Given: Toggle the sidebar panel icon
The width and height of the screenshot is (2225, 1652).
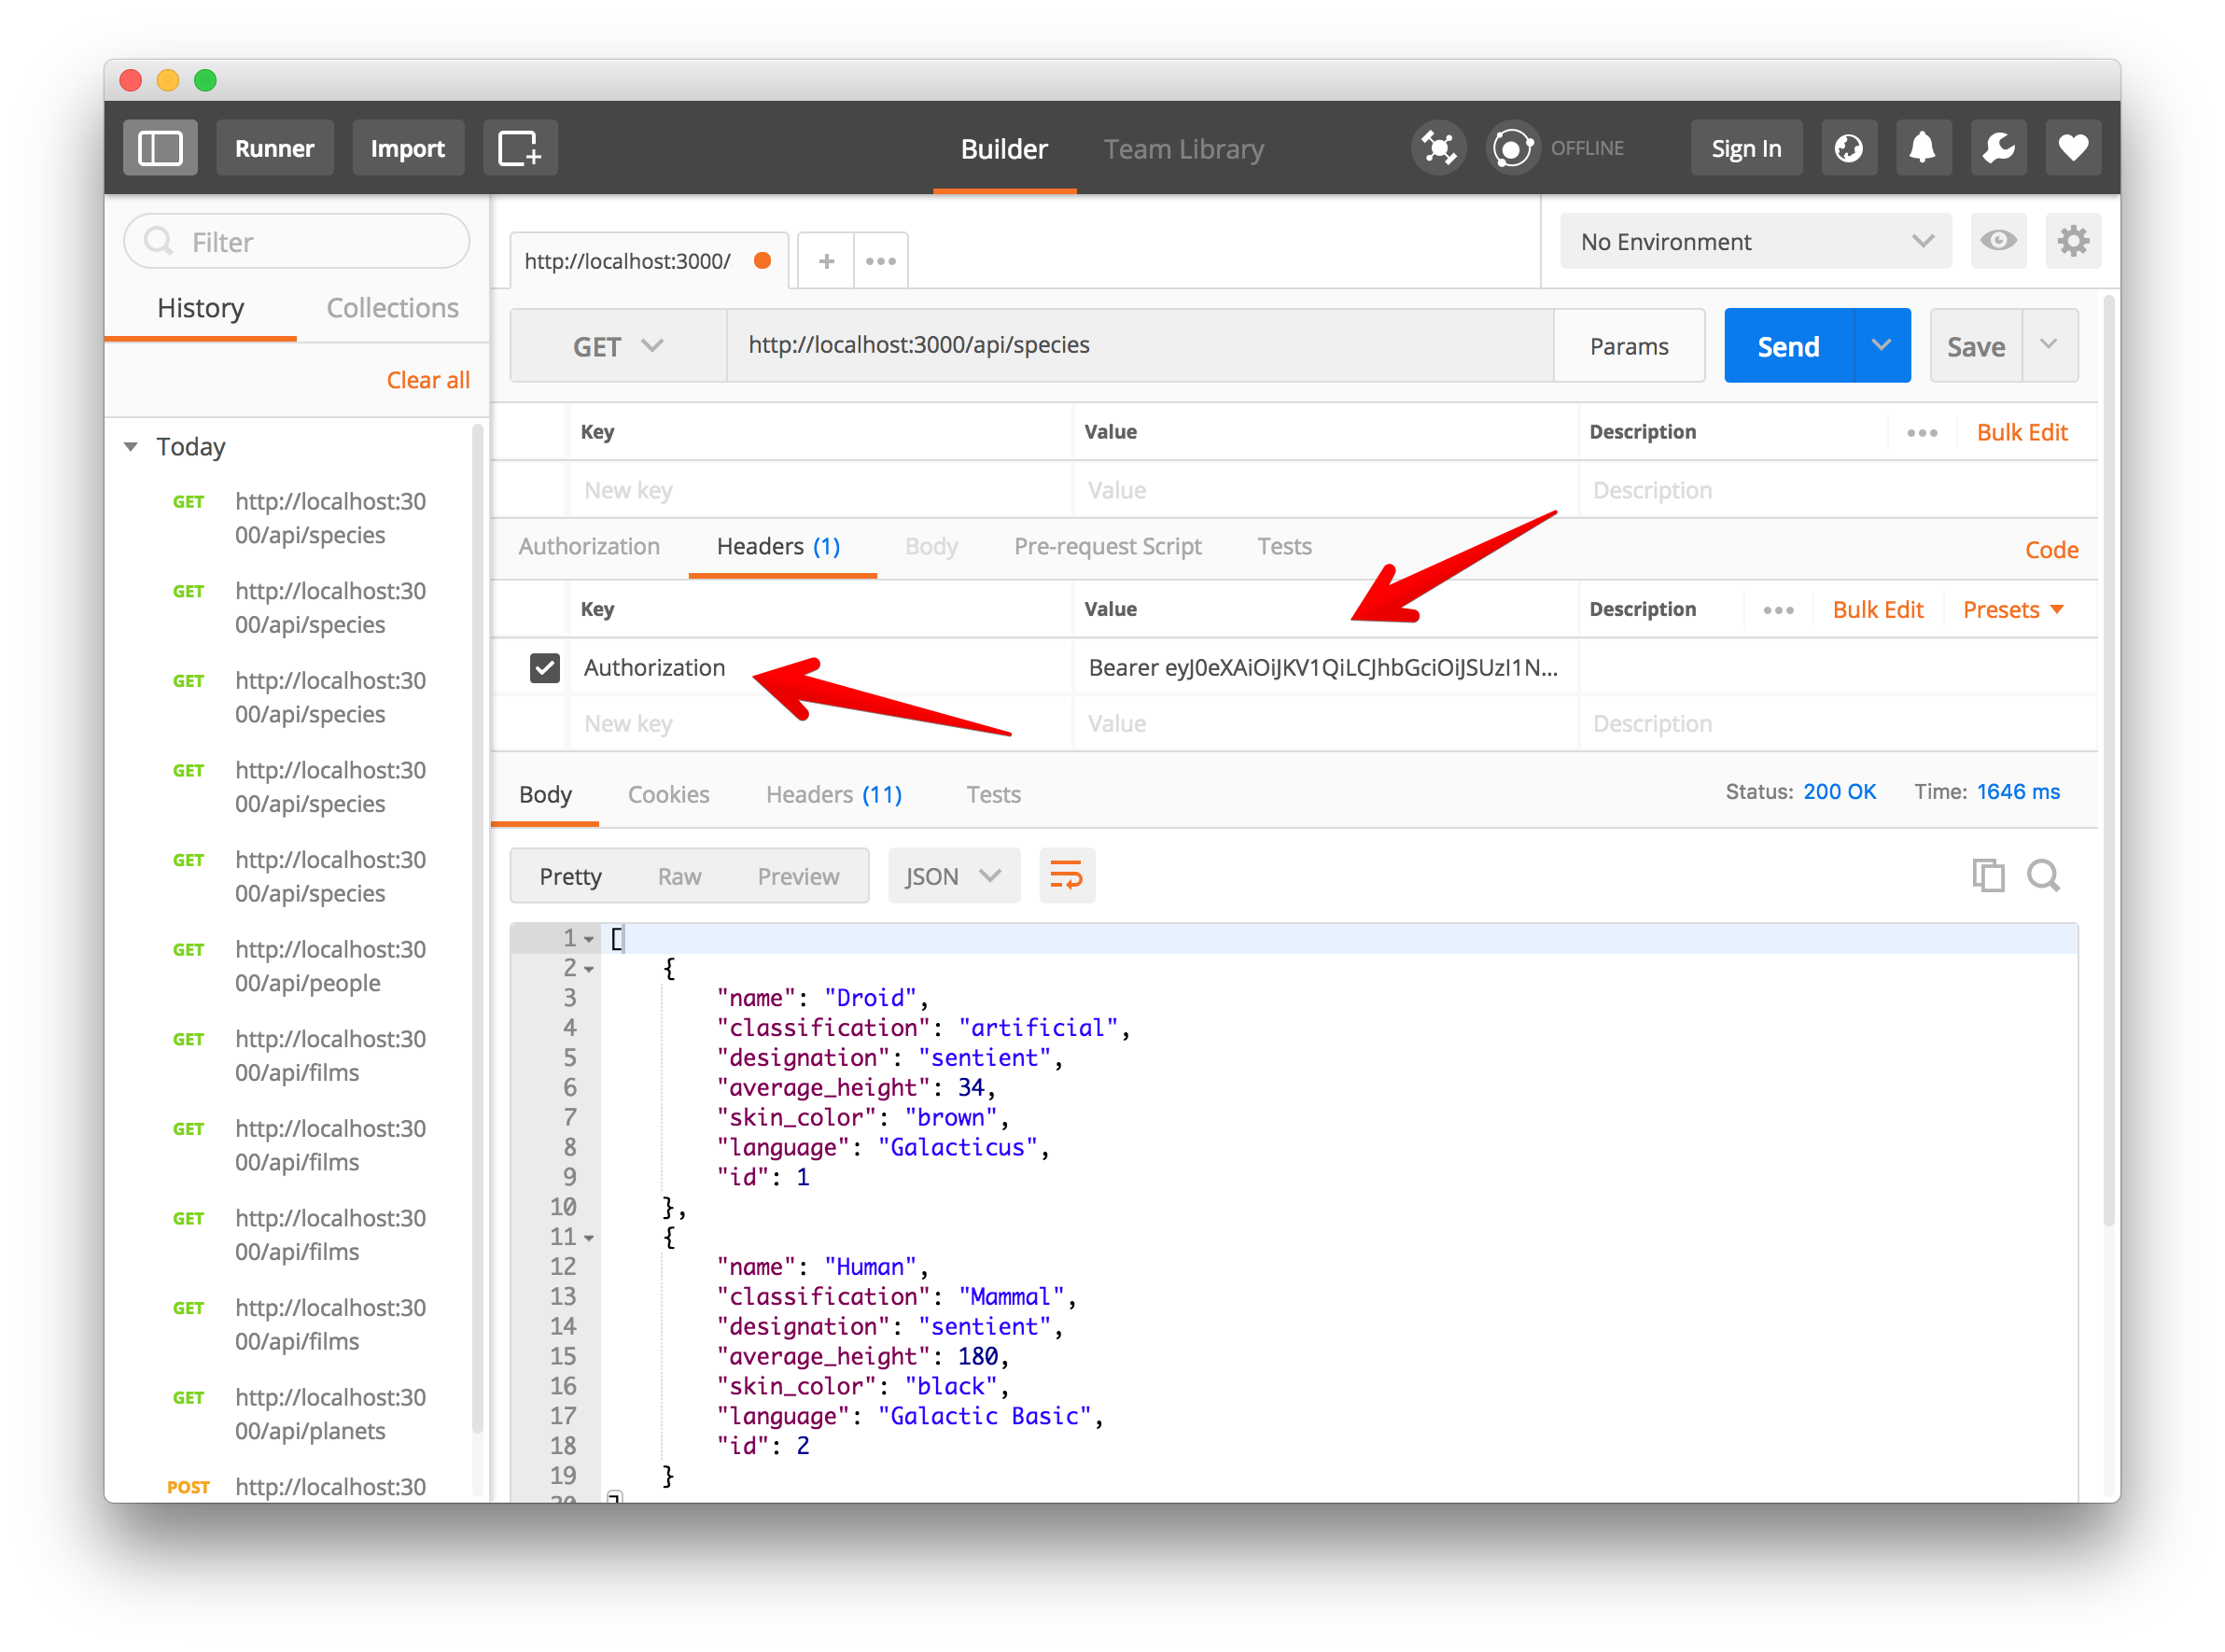Looking at the screenshot, I should coord(160,148).
